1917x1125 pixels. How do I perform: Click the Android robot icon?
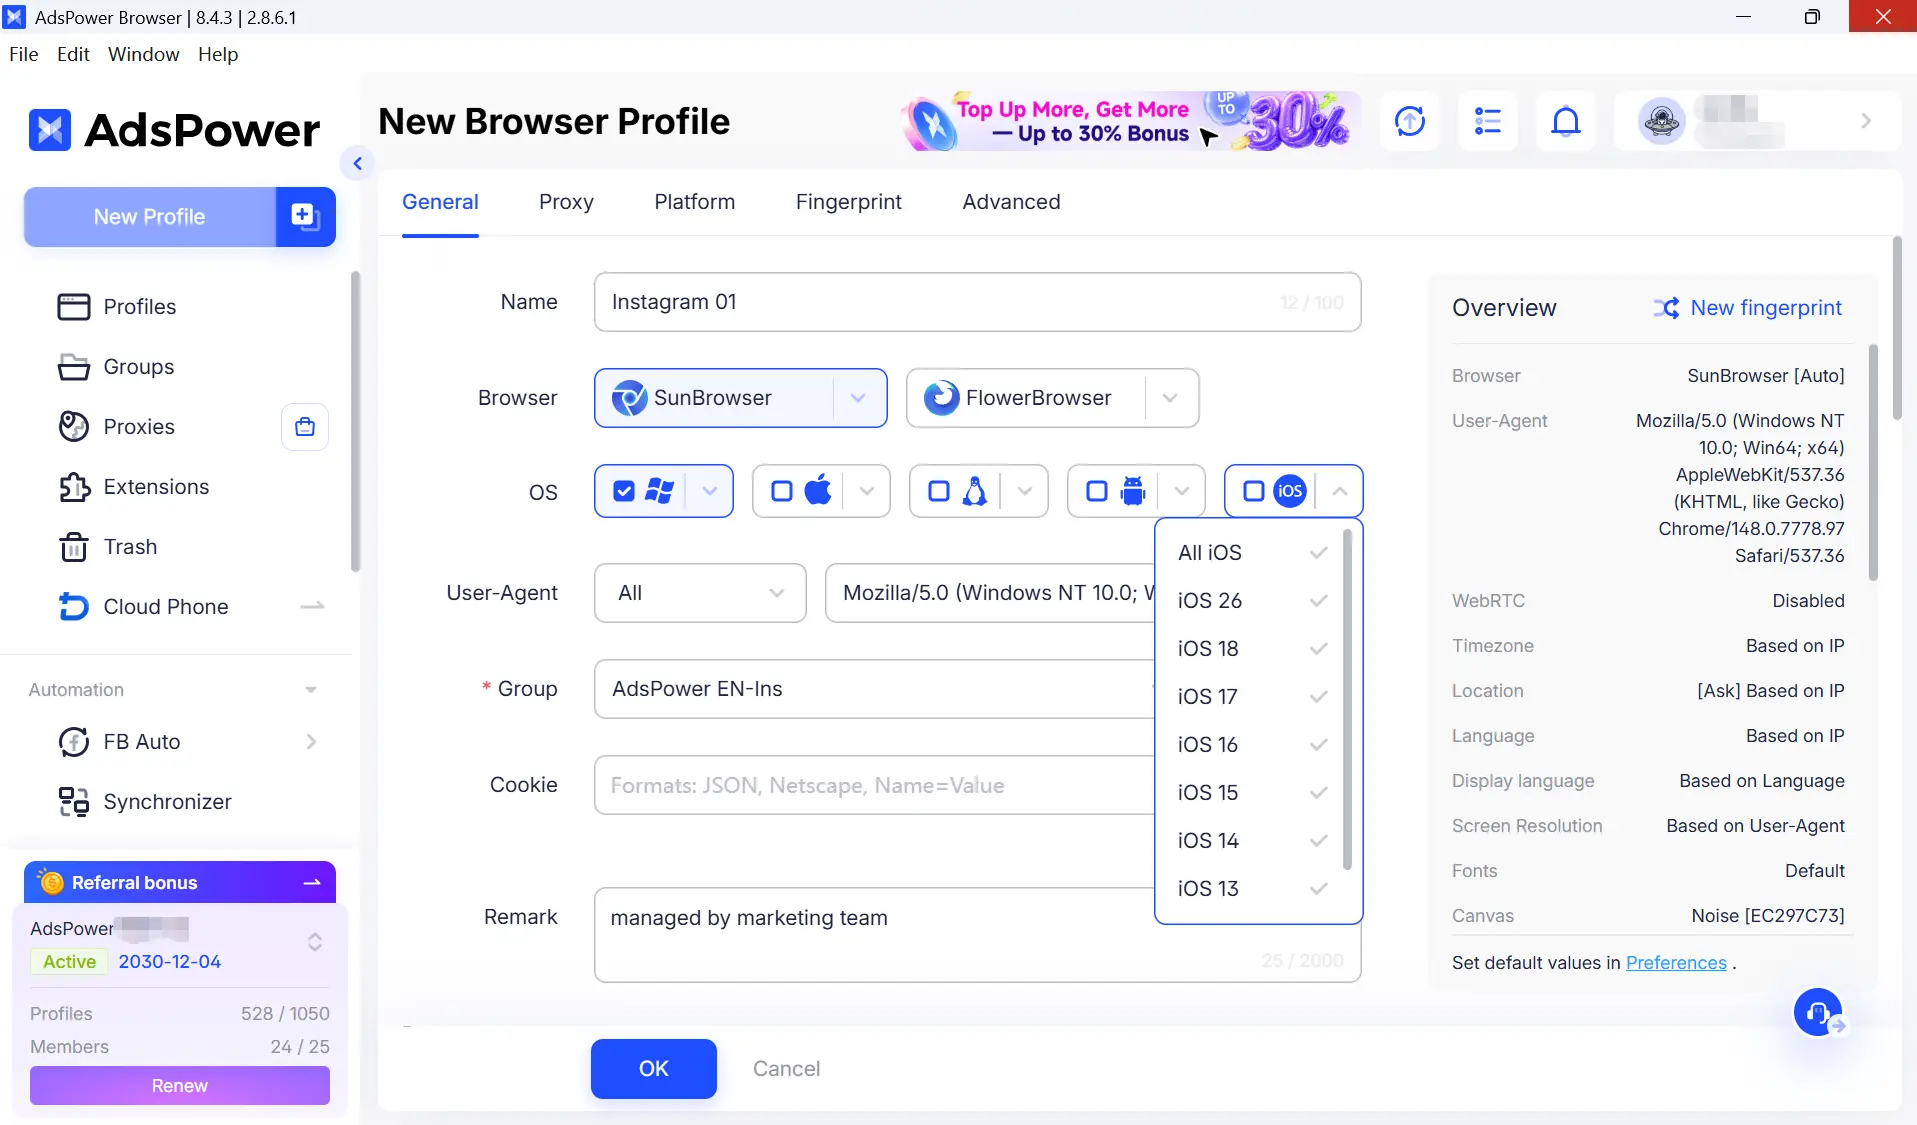[1133, 491]
